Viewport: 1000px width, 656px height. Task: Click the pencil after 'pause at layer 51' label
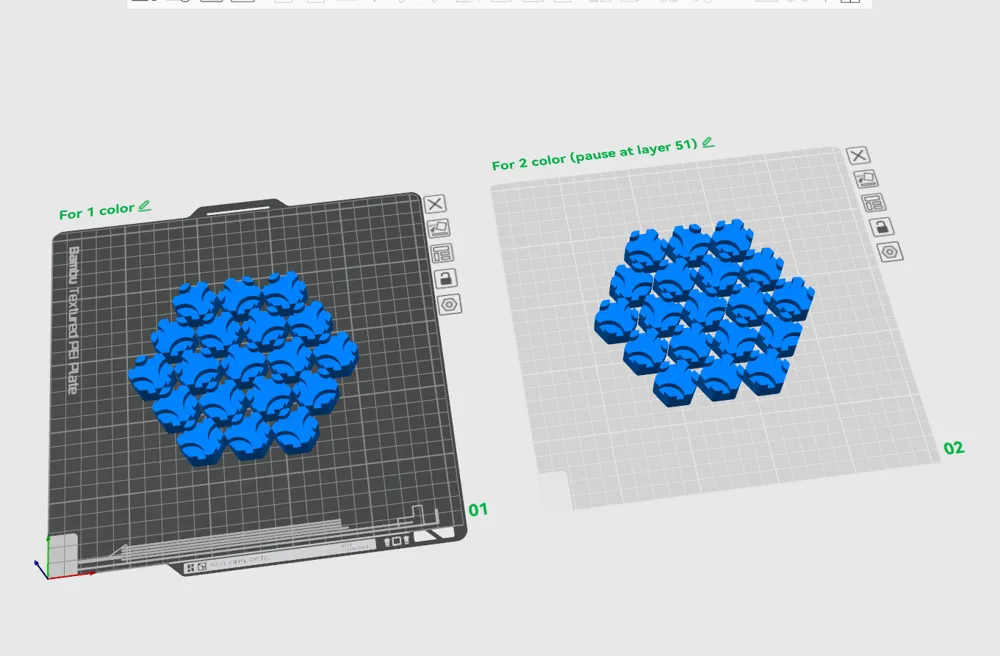pos(709,143)
